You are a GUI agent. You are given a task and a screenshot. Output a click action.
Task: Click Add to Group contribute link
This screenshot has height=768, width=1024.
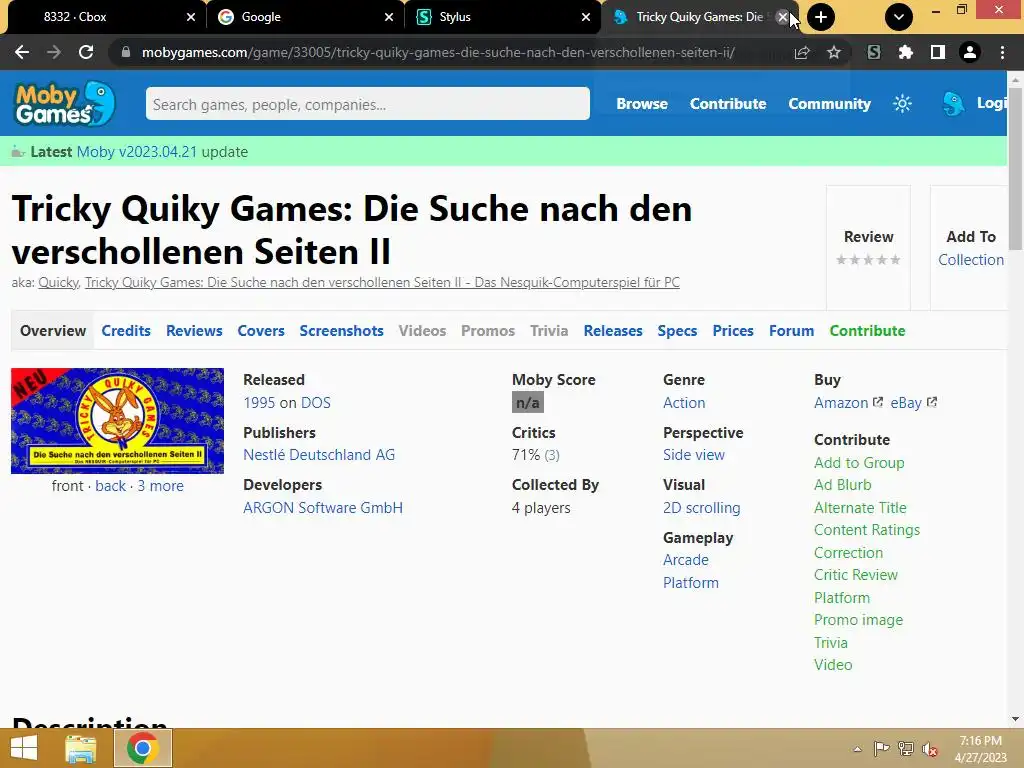tap(859, 462)
